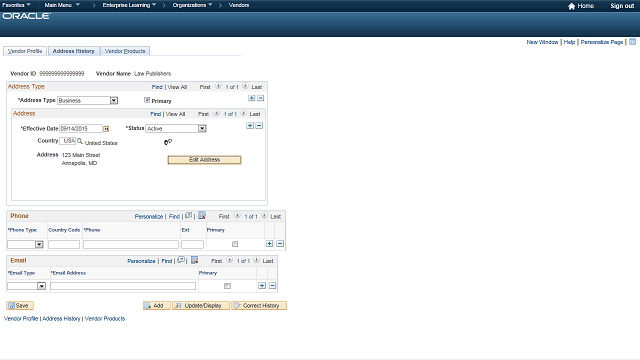Add a new Email row

tap(262, 286)
